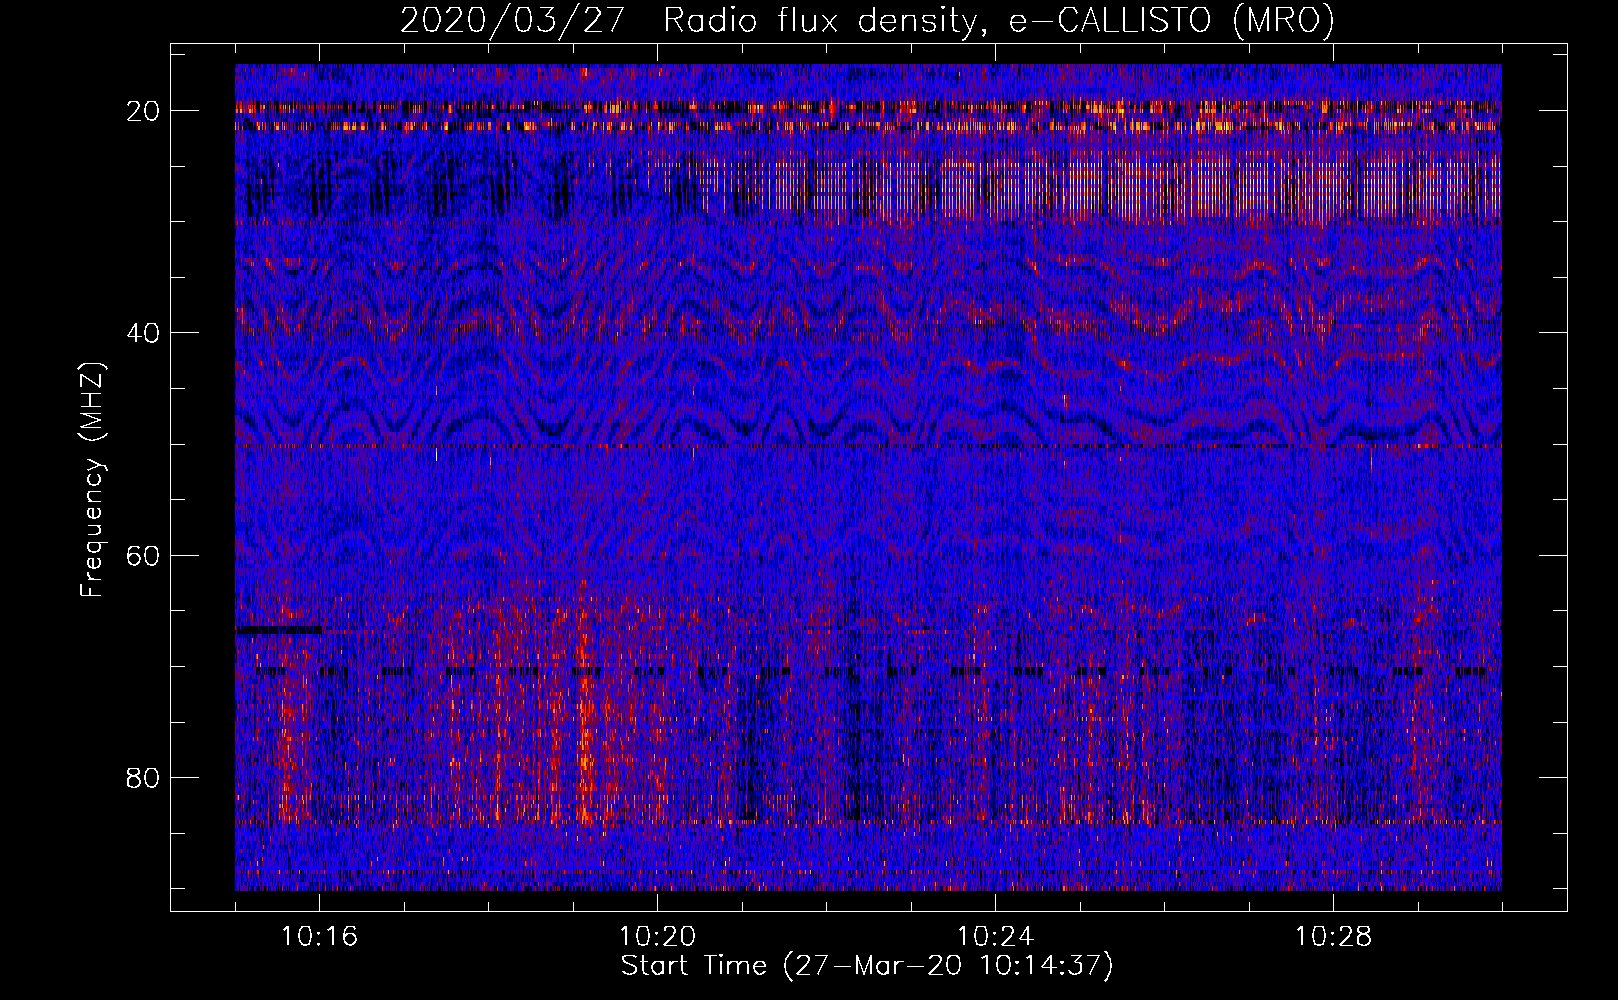
Task: Click the y-axis tick label "40"
Action: pos(144,333)
